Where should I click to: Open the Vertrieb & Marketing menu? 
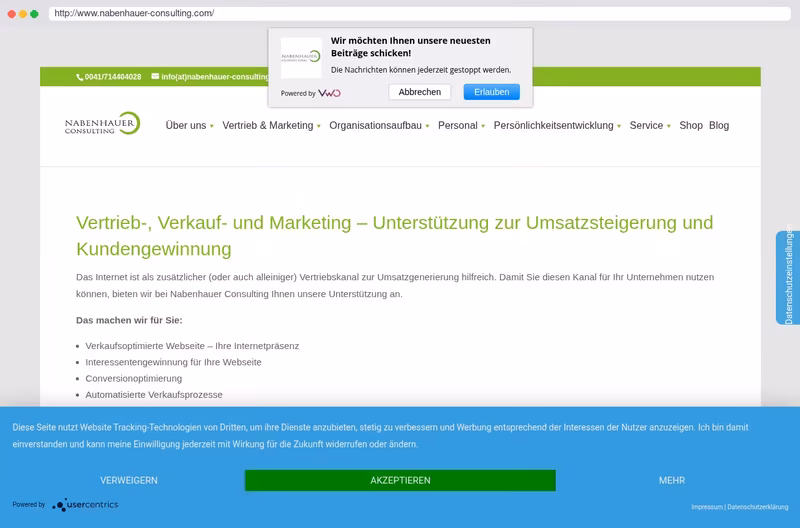coord(268,125)
